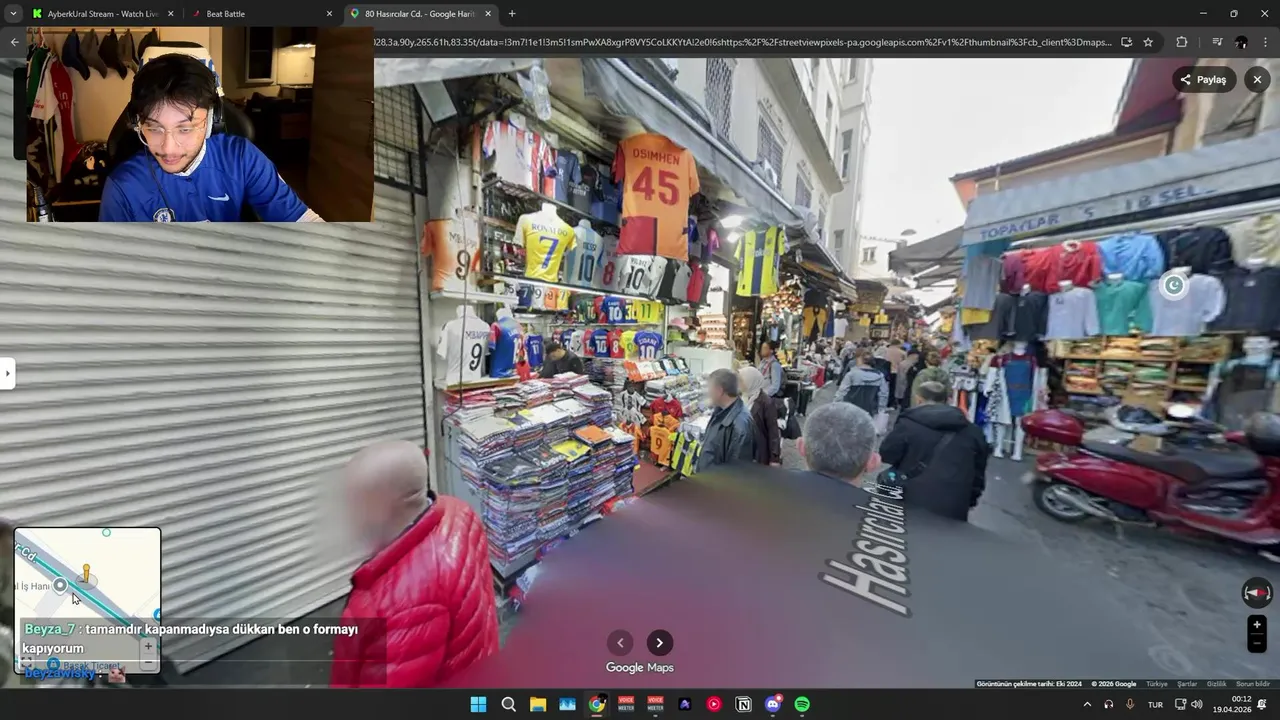This screenshot has width=1280, height=720.
Task: Open the media controls icon
Action: coord(1217,42)
